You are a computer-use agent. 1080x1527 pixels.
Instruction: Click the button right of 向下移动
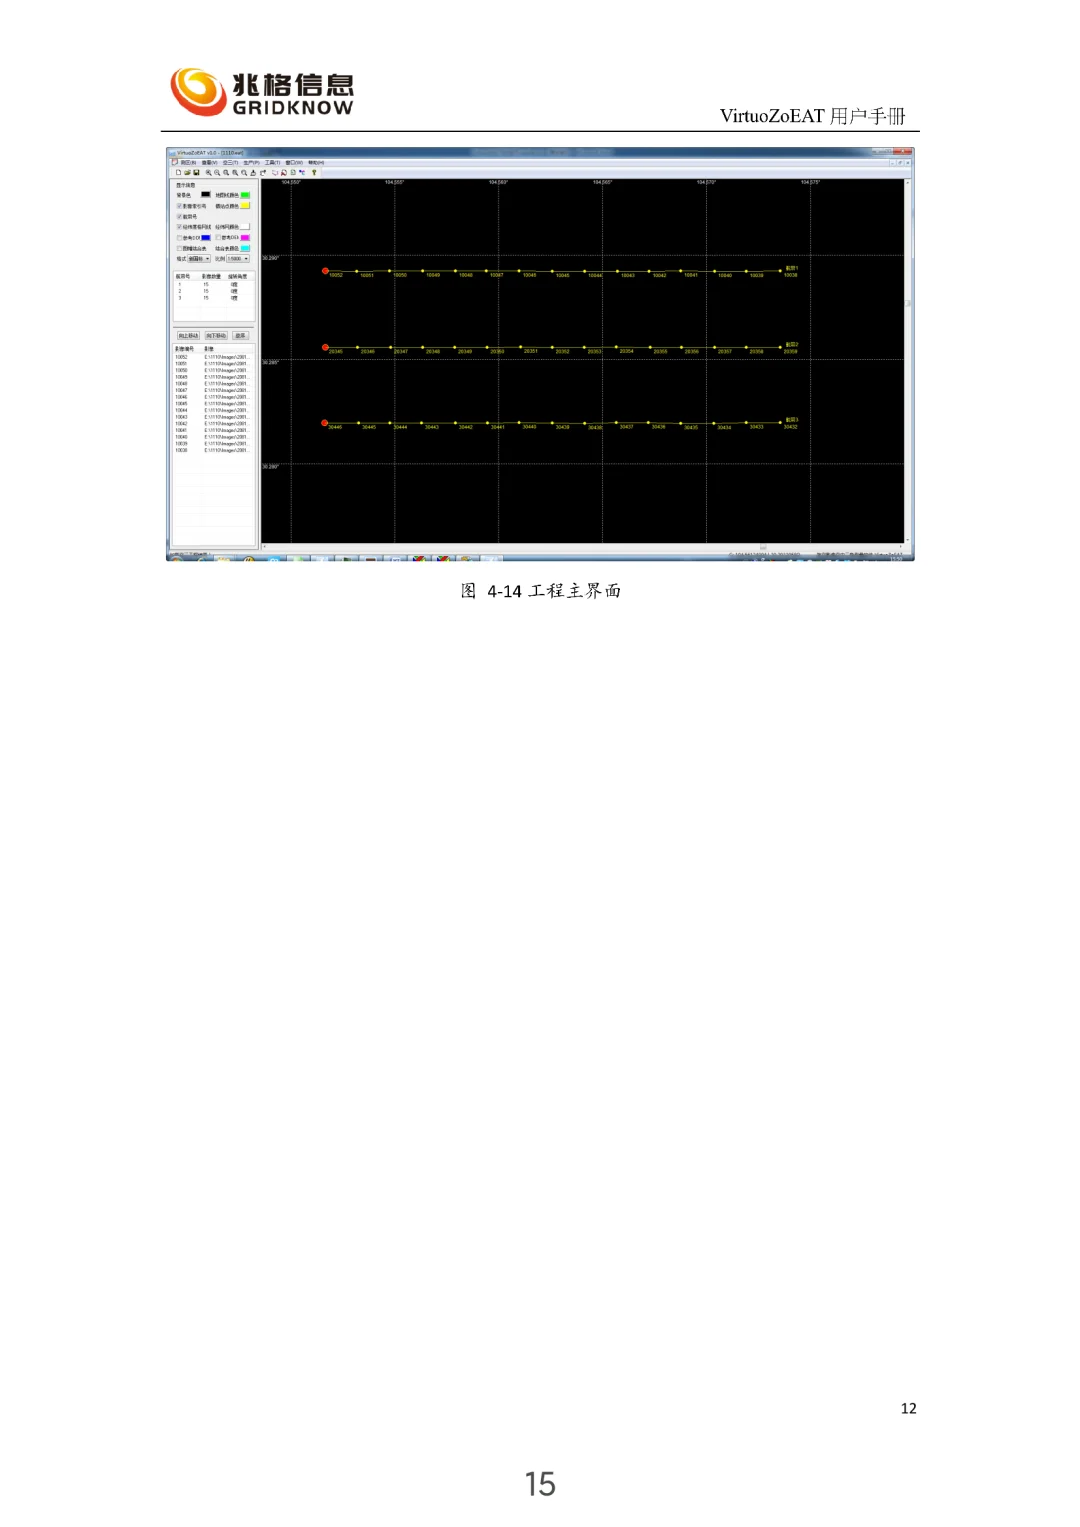click(x=240, y=336)
